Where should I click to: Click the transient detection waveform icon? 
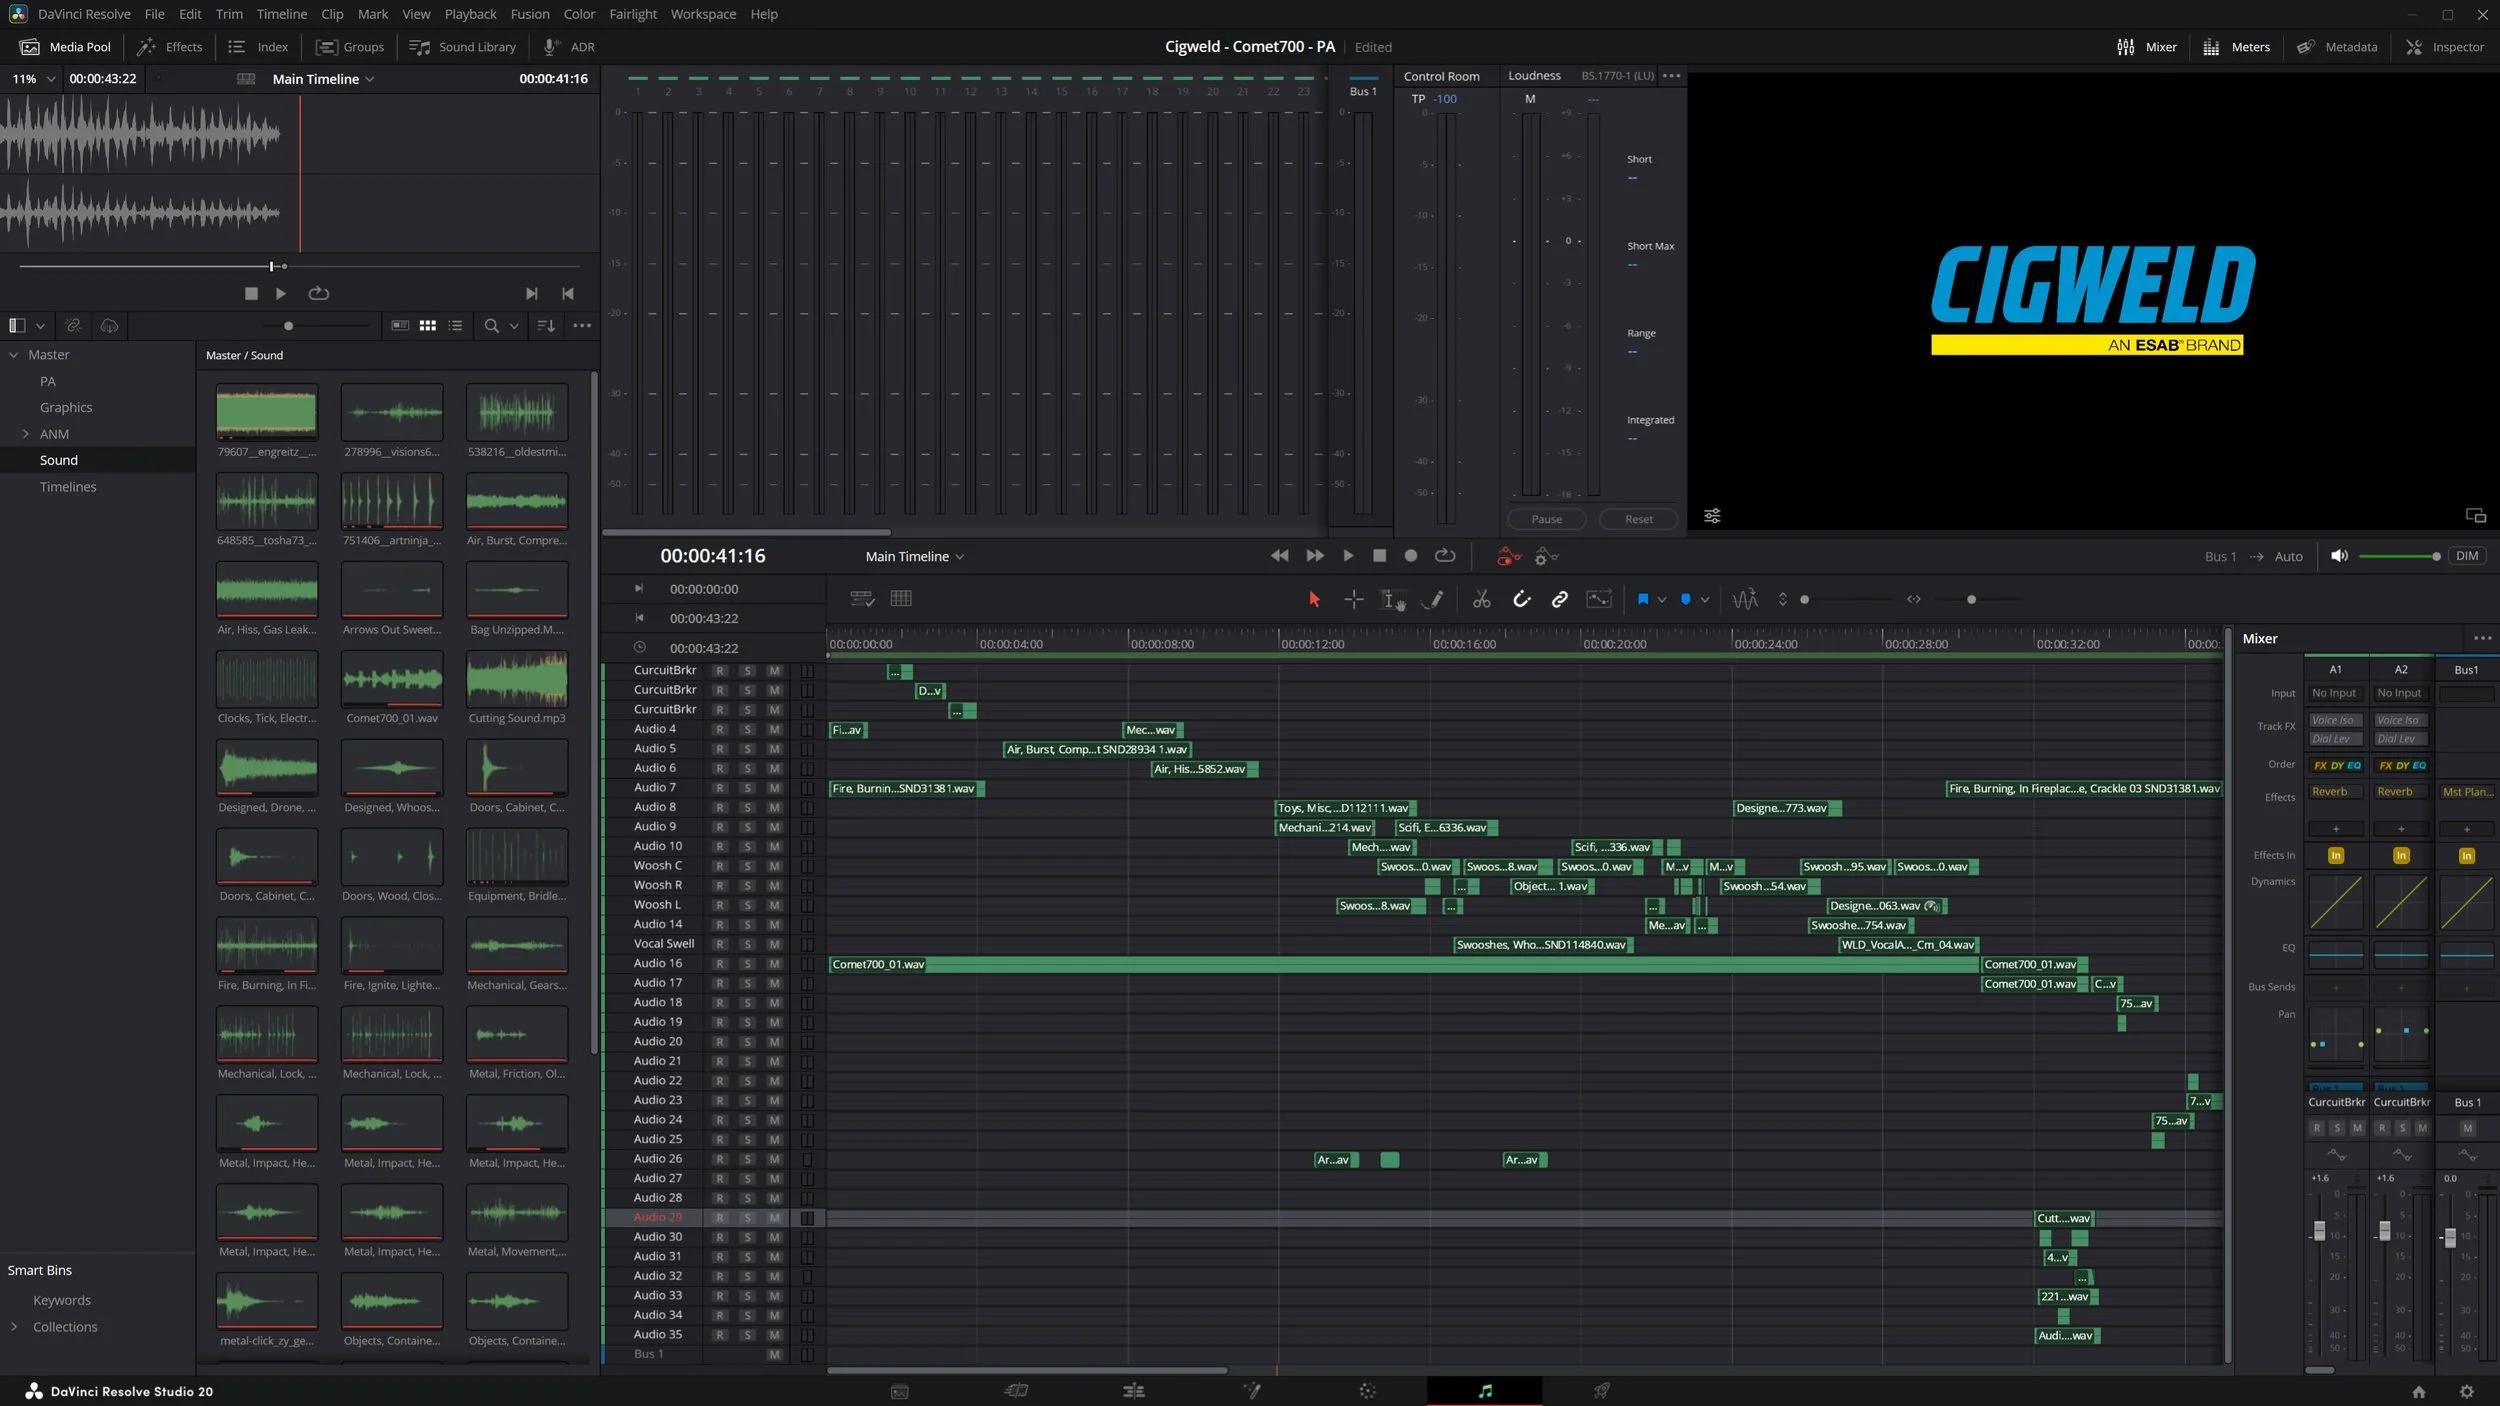[x=1745, y=599]
